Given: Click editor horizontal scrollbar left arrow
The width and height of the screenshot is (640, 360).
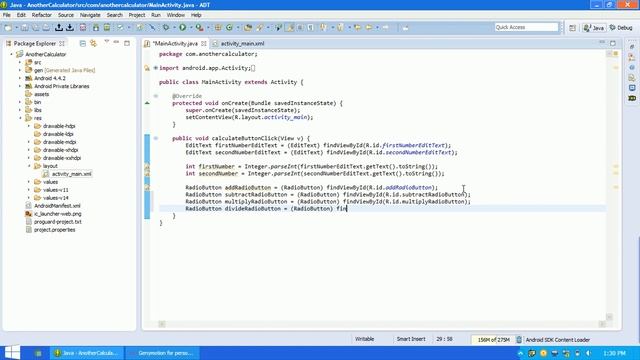Looking at the screenshot, I should click(162, 324).
